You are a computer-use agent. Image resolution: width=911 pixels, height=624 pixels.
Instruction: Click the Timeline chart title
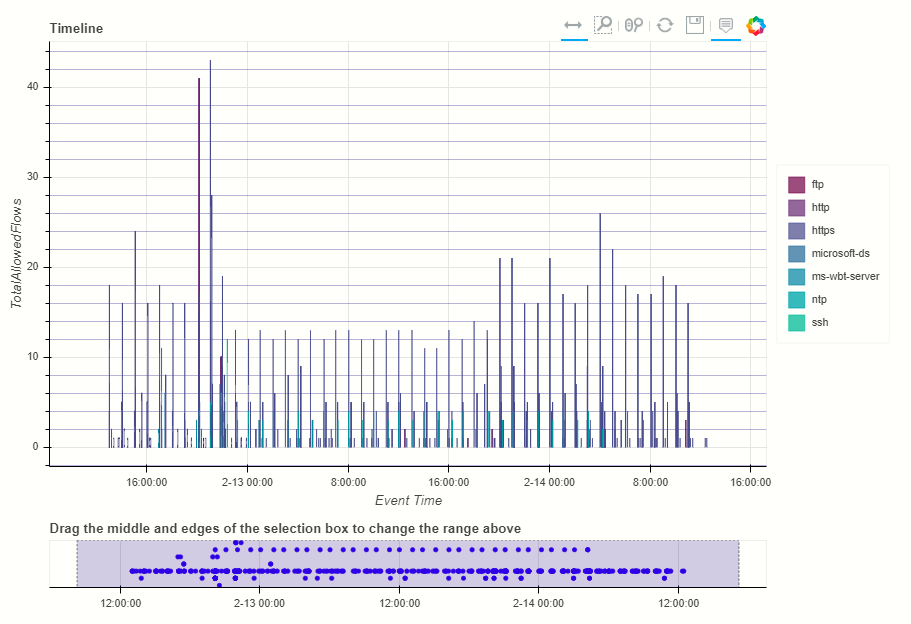[x=76, y=28]
